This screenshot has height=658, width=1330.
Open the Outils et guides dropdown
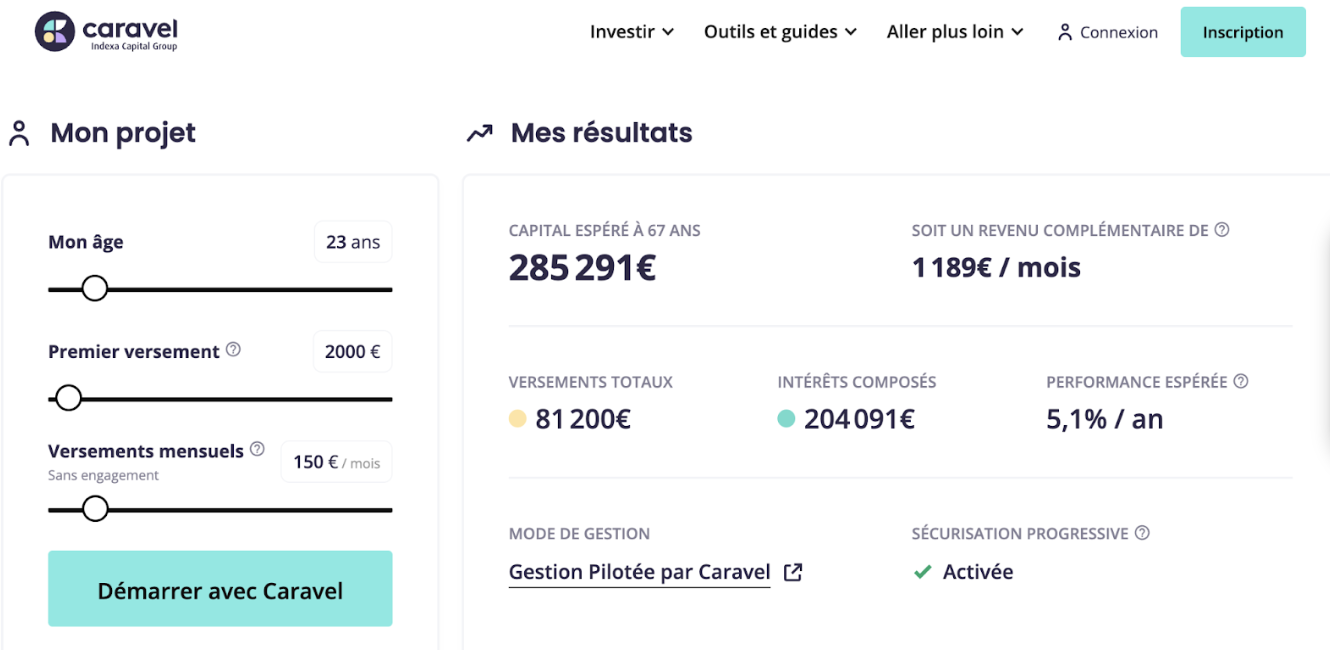click(780, 32)
